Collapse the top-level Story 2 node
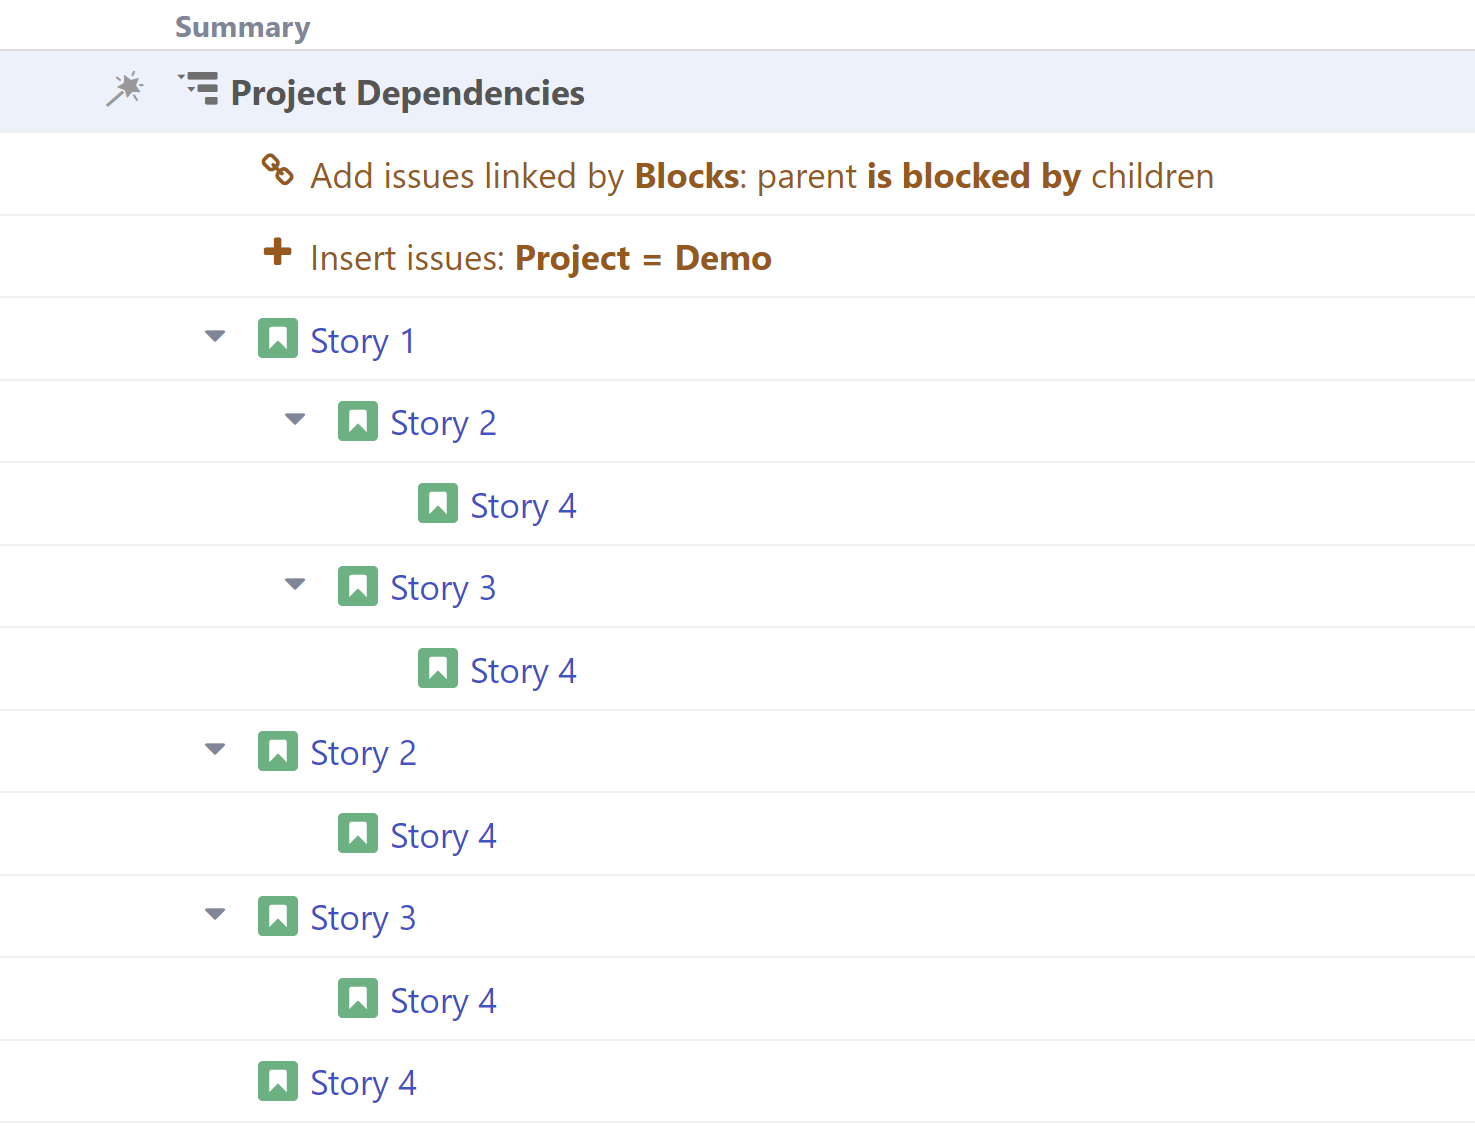 [215, 749]
